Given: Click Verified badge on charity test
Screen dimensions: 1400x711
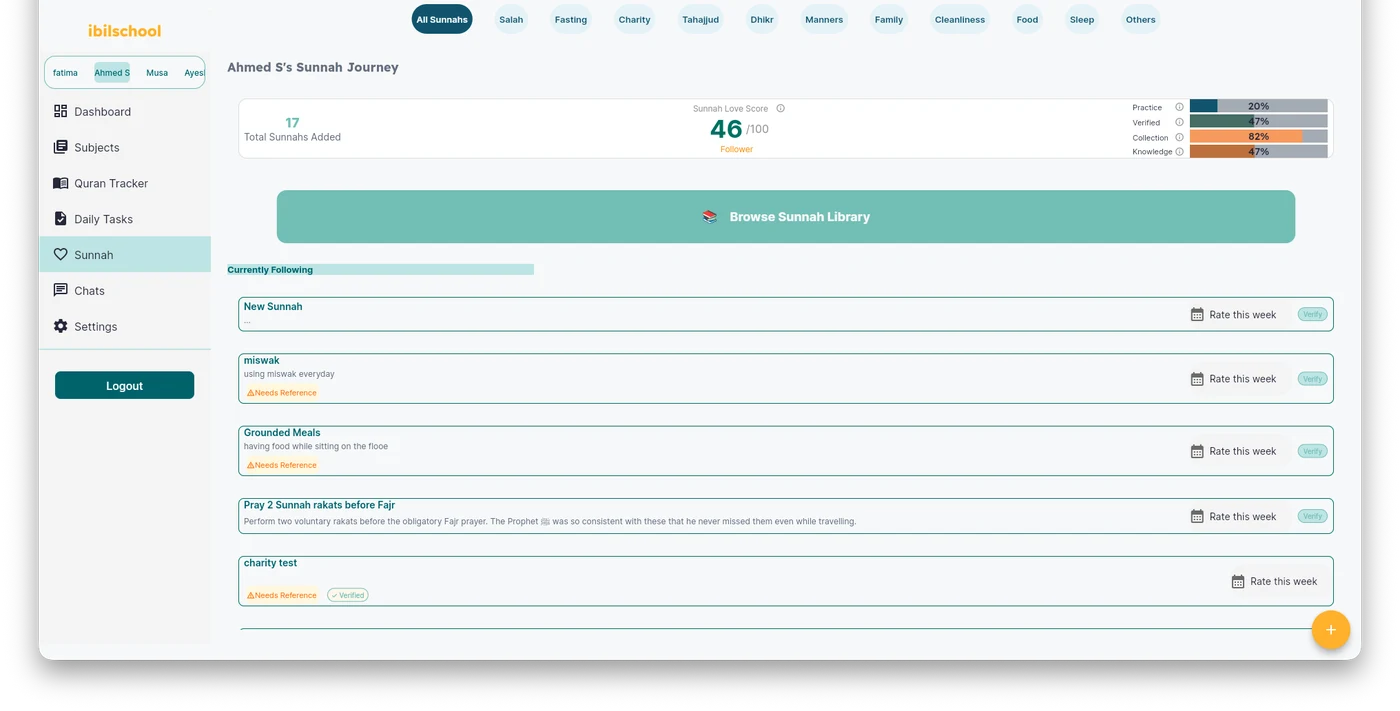Looking at the screenshot, I should coord(348,595).
